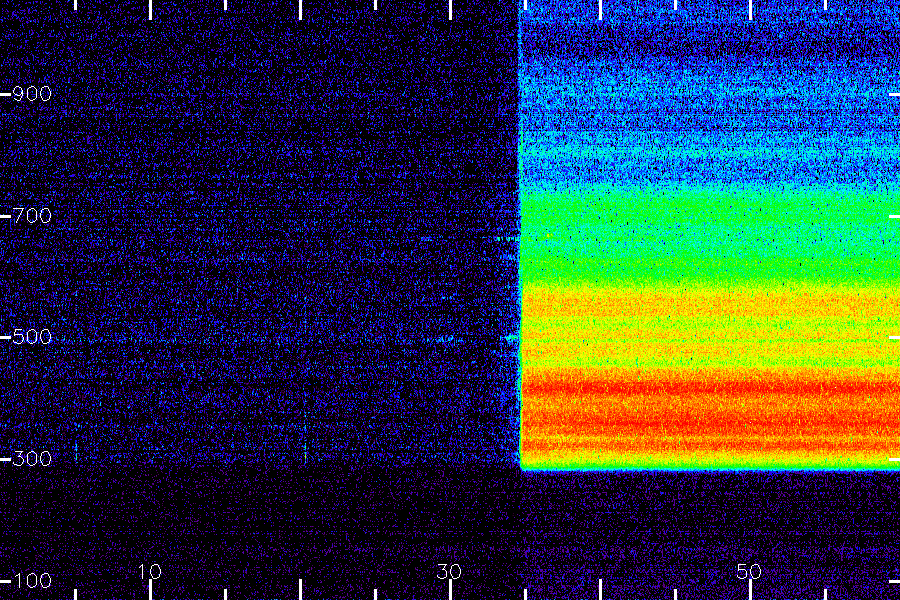Click the 900 label on the vertical axis
The width and height of the screenshot is (900, 600).
(32, 94)
